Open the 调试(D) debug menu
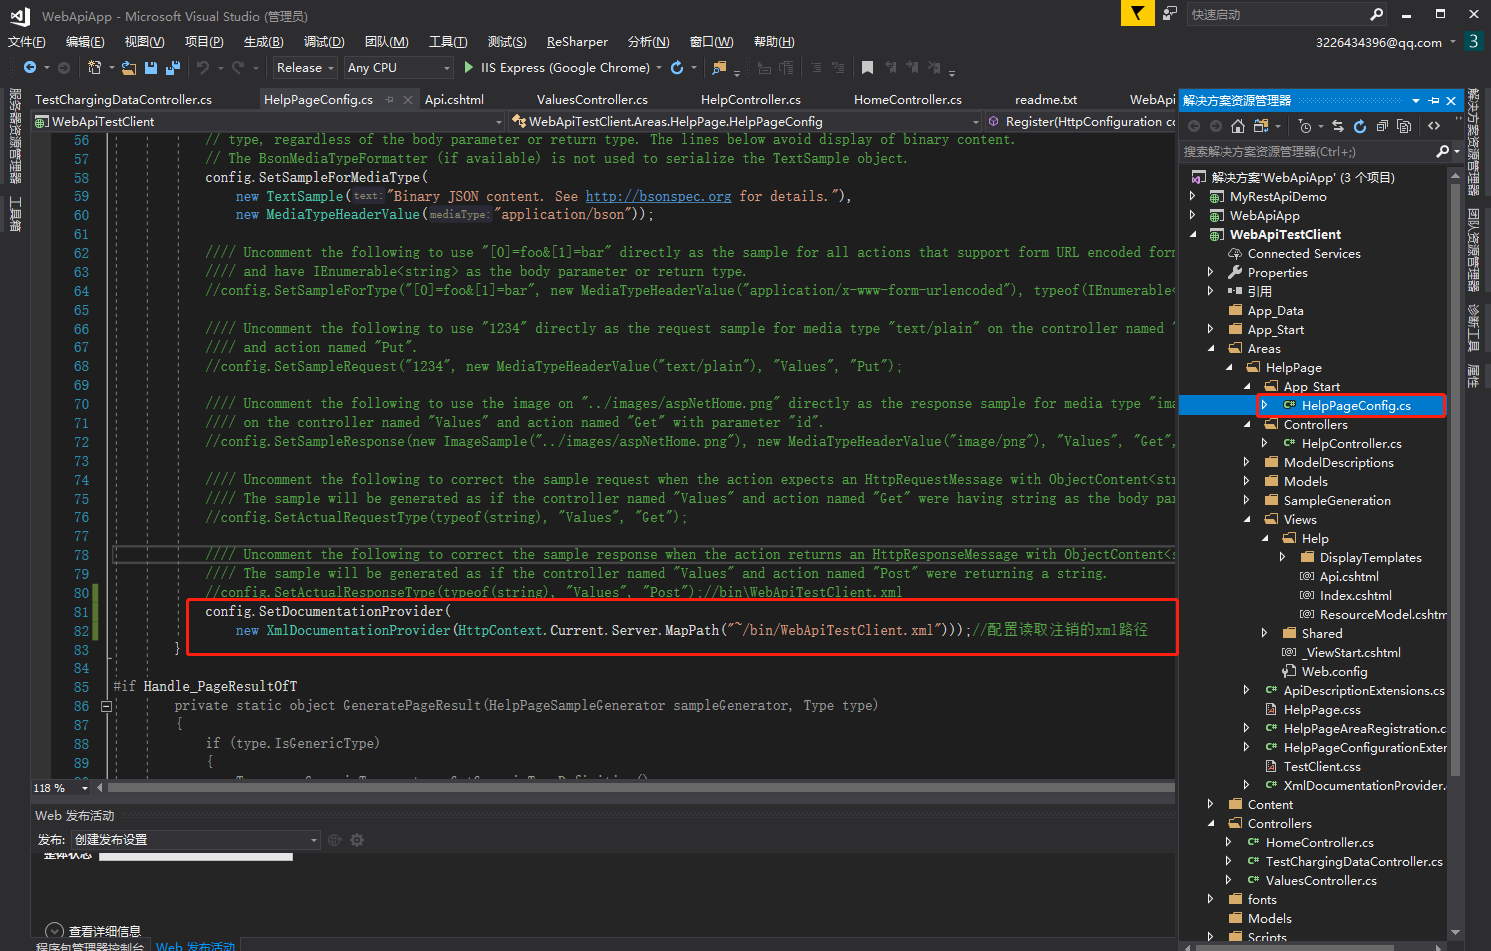This screenshot has width=1491, height=951. pos(324,42)
